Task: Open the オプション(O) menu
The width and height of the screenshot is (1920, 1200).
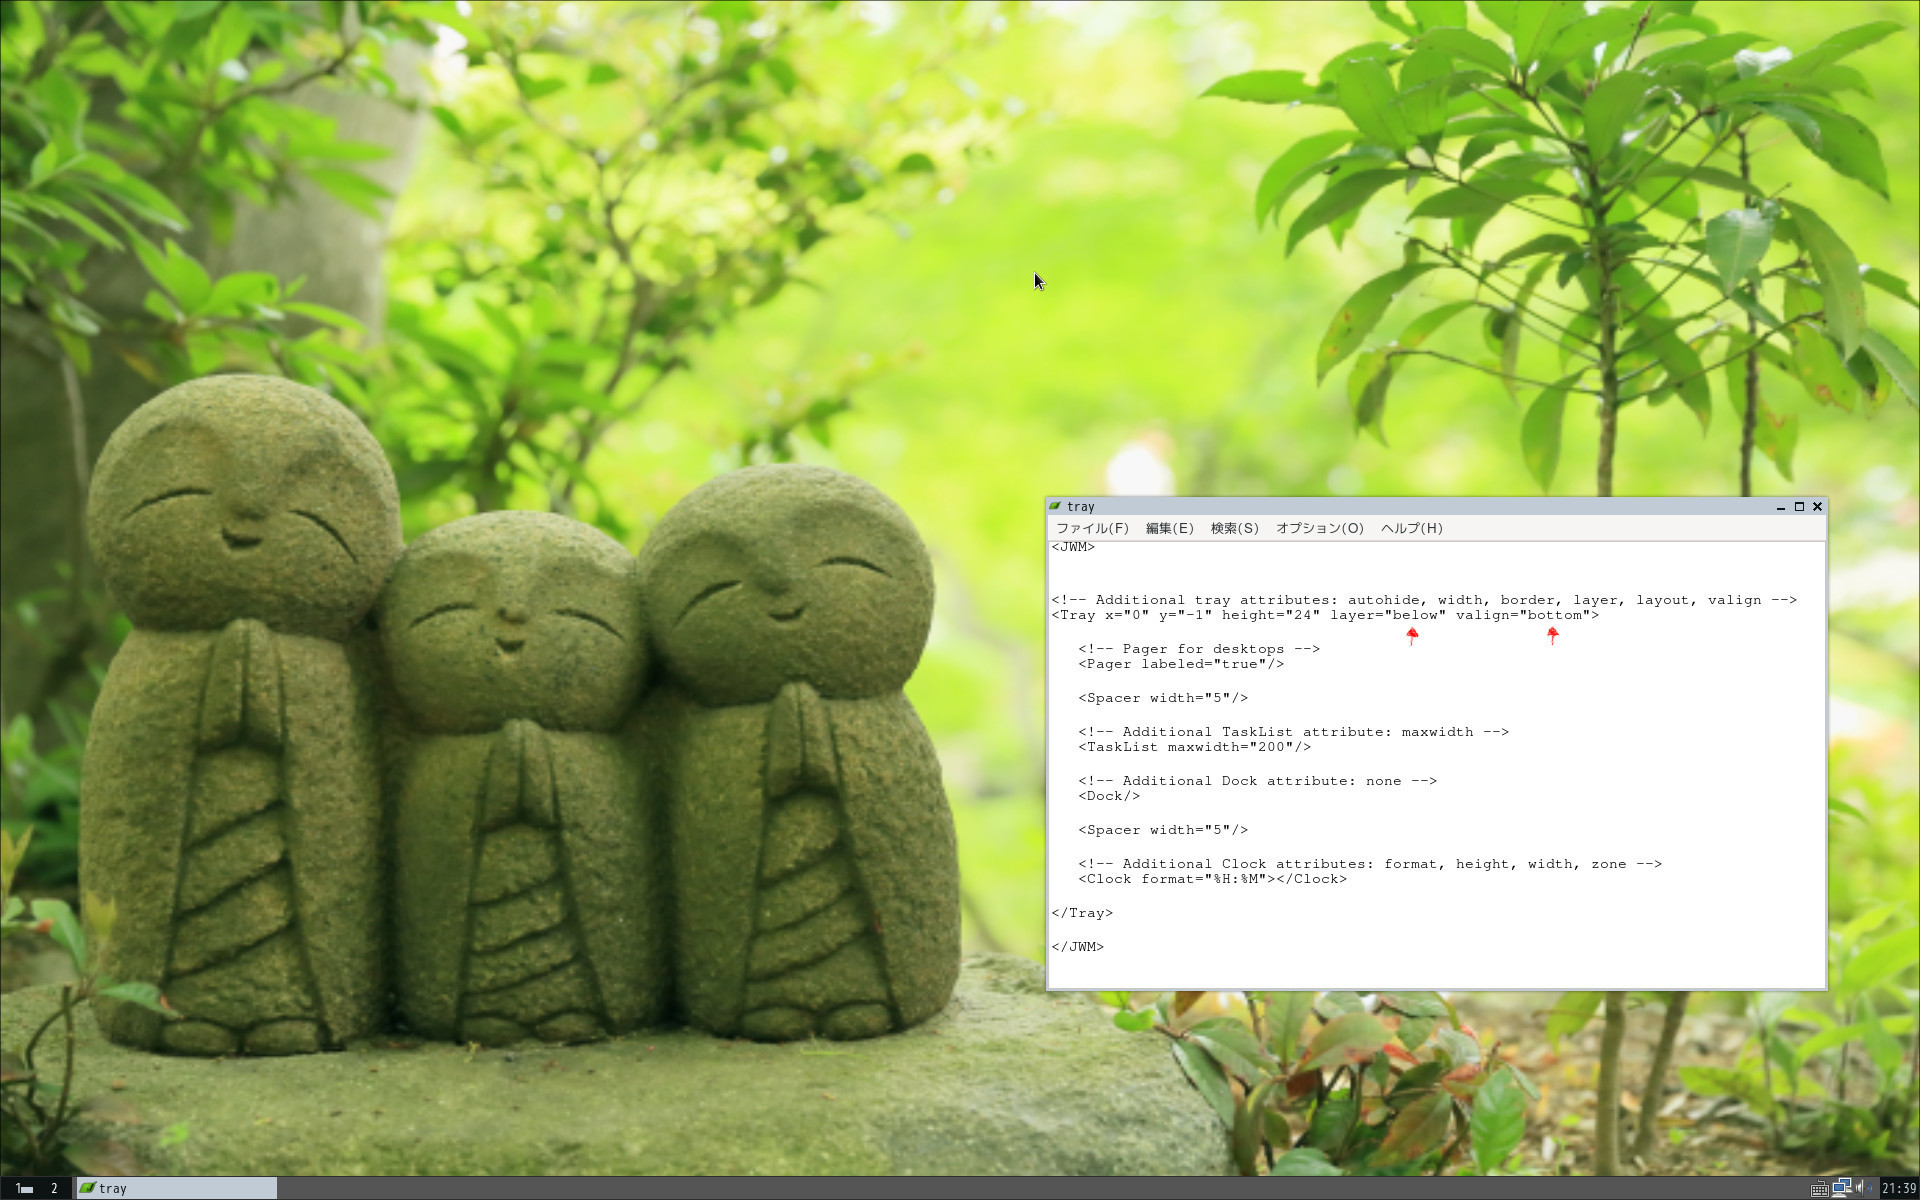Action: (x=1319, y=528)
